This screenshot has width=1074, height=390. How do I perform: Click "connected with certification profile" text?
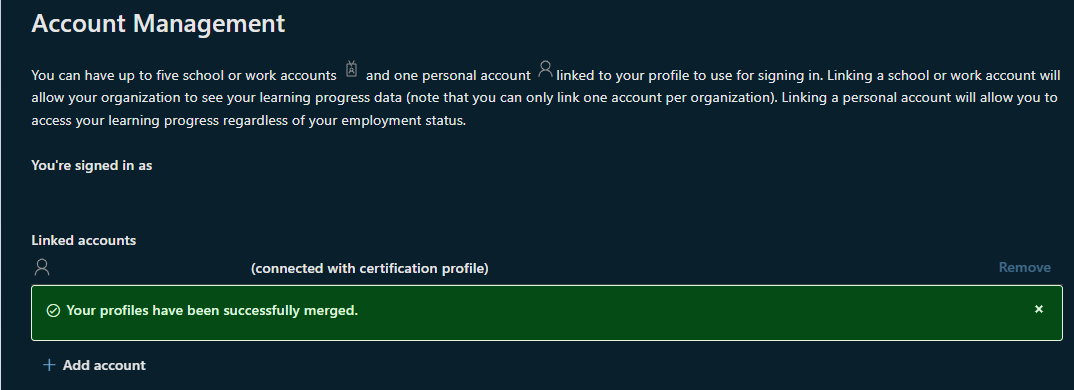pos(370,269)
